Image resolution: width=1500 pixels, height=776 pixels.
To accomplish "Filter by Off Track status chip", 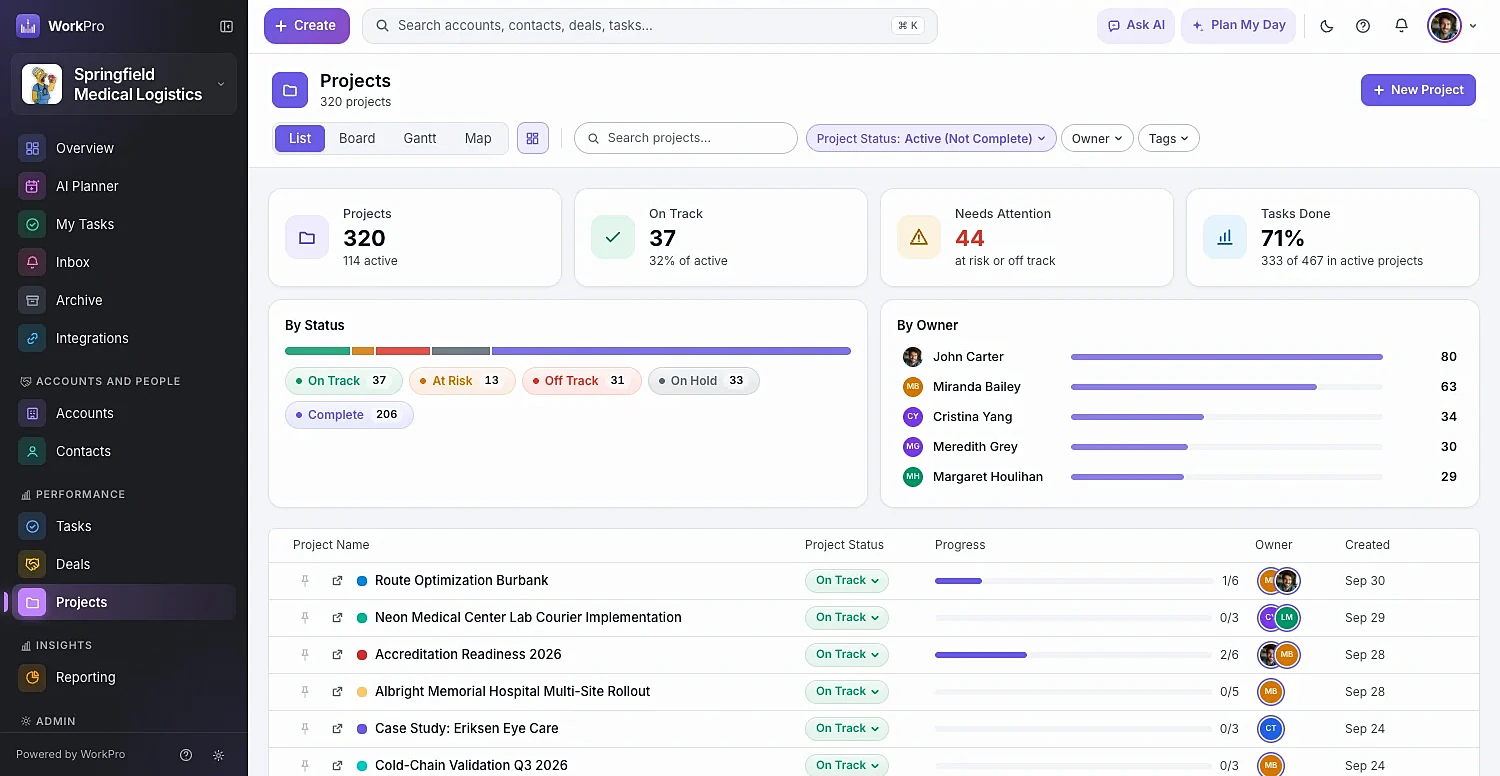I will click(581, 381).
